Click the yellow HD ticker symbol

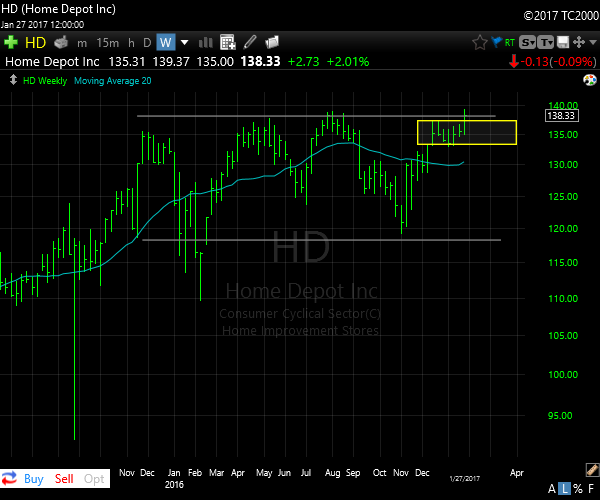point(35,42)
